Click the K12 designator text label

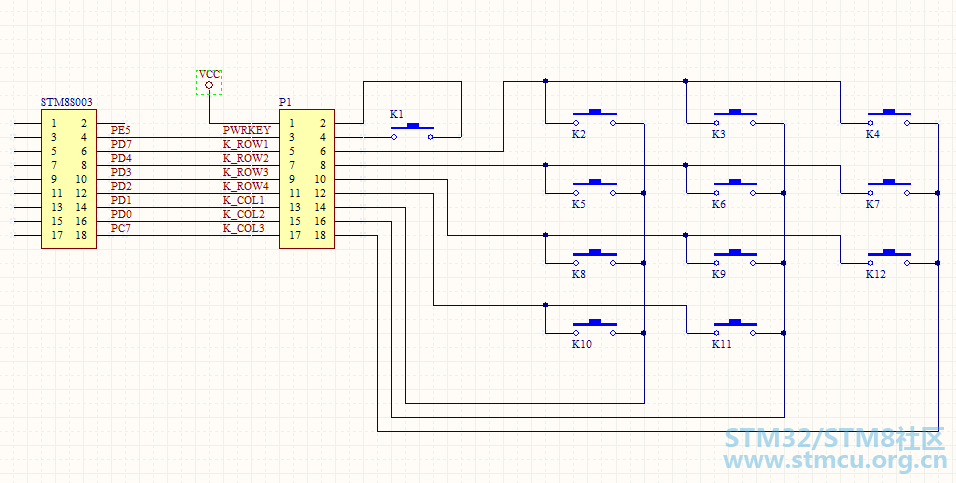tap(876, 274)
